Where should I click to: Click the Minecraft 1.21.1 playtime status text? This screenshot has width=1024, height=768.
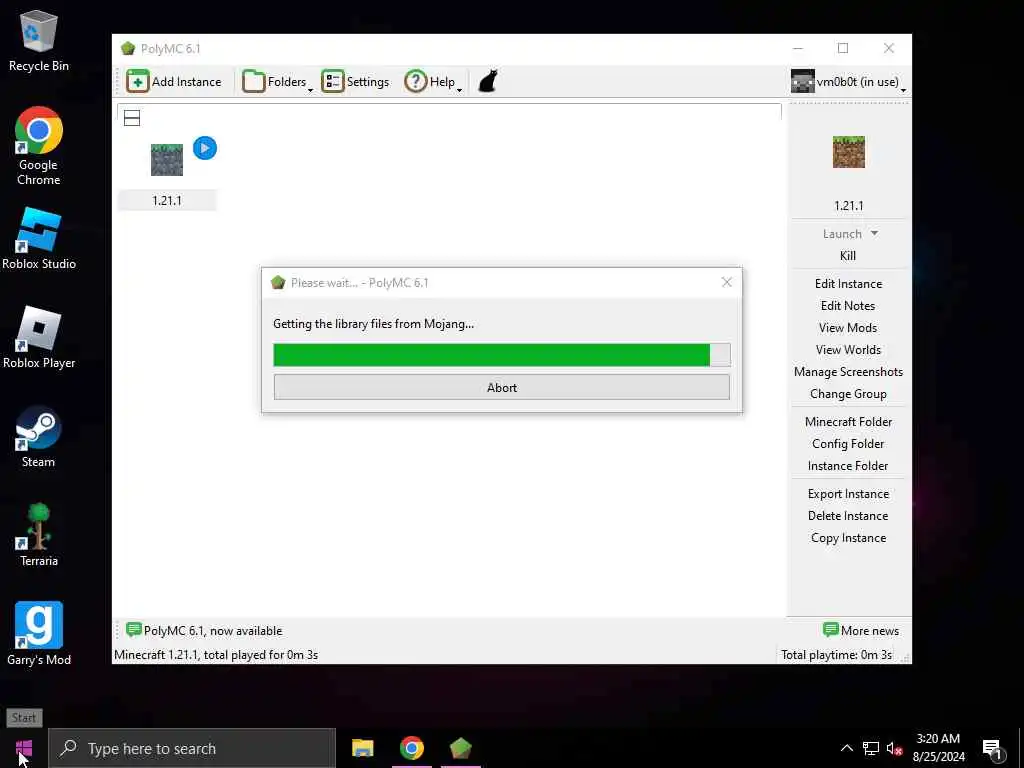coord(216,655)
